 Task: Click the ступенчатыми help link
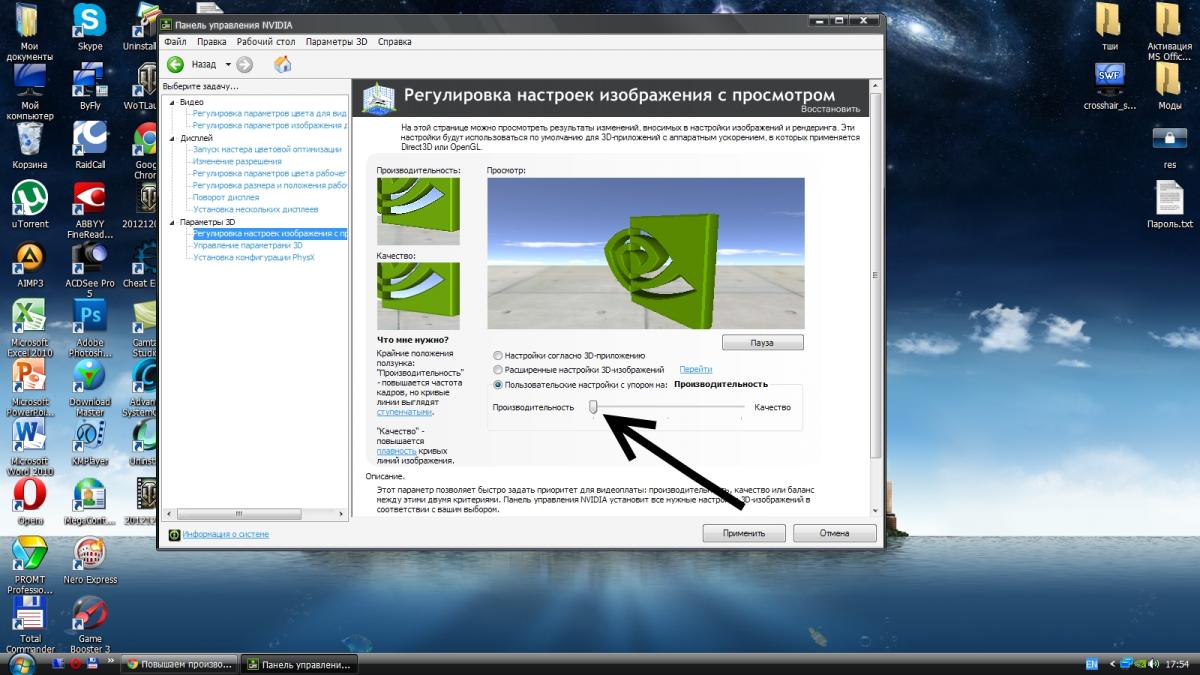pyautogui.click(x=404, y=412)
